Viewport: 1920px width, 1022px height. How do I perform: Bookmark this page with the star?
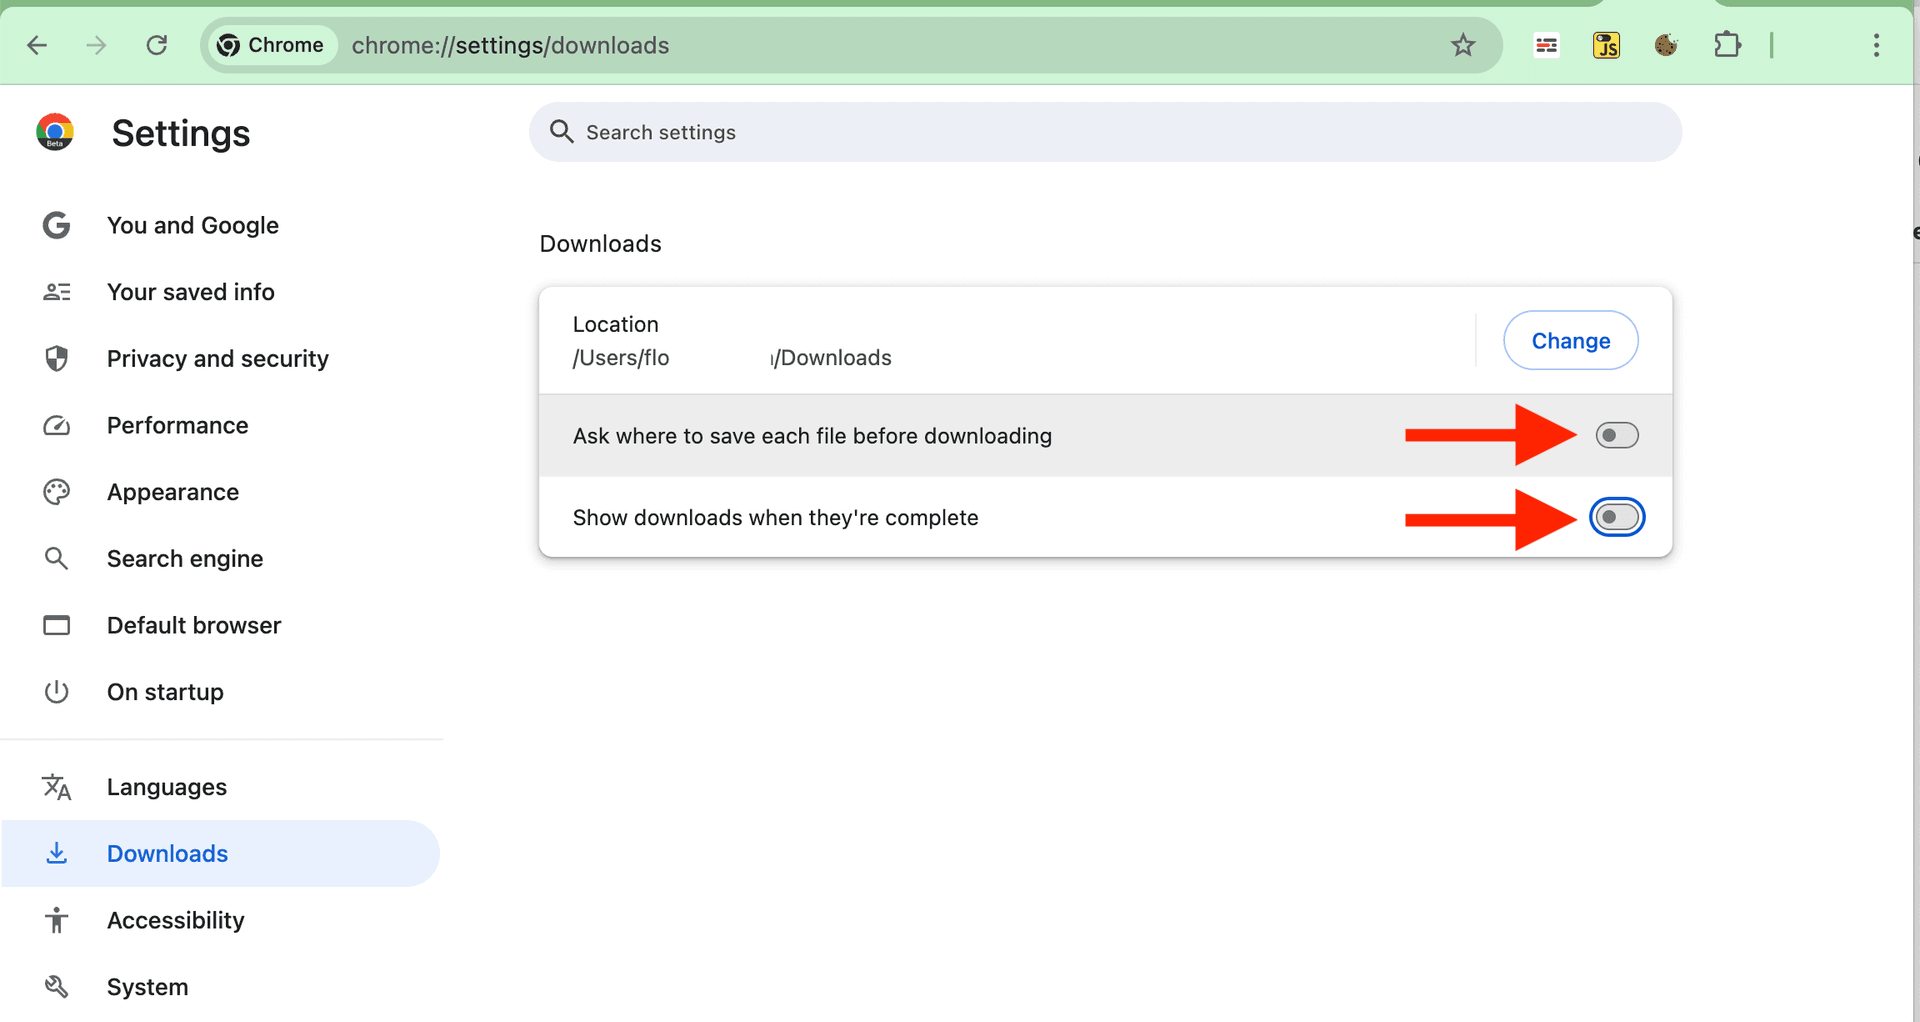tap(1463, 45)
